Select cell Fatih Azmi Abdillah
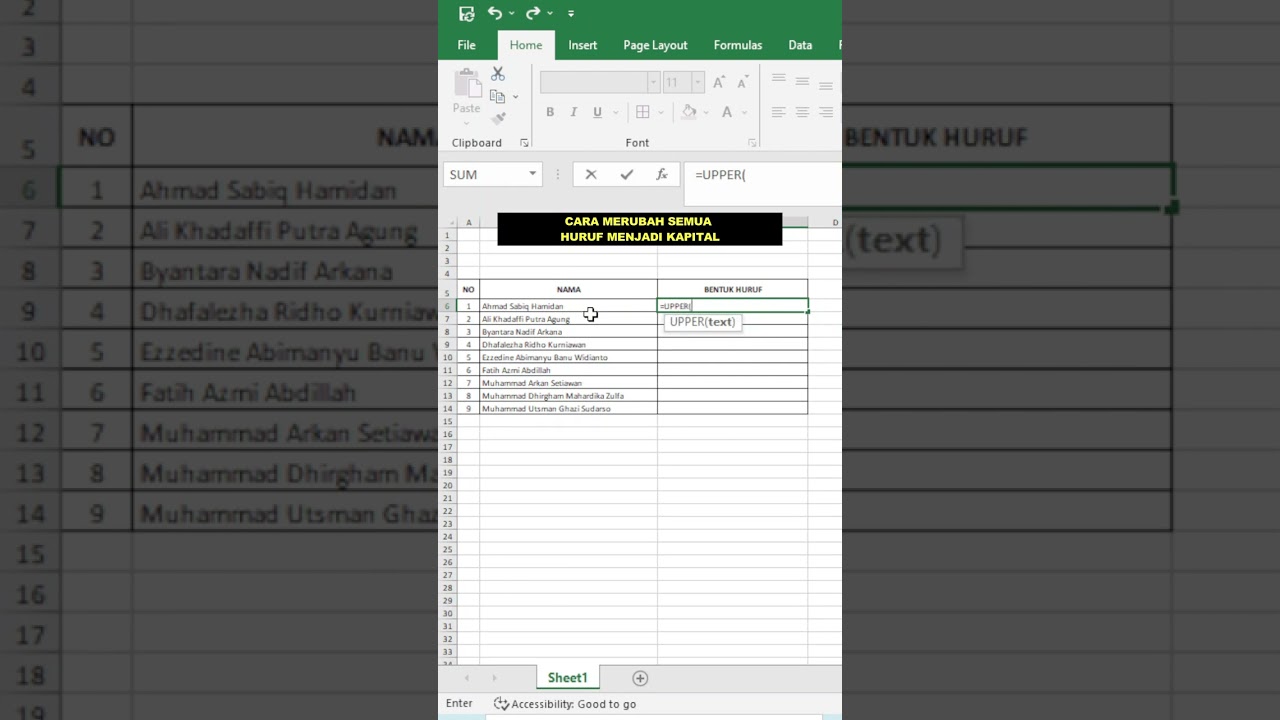The image size is (1280, 720). click(568, 370)
